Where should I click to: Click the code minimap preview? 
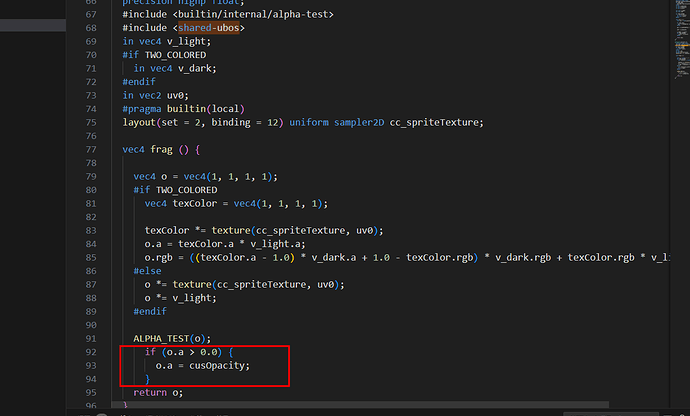click(x=682, y=40)
